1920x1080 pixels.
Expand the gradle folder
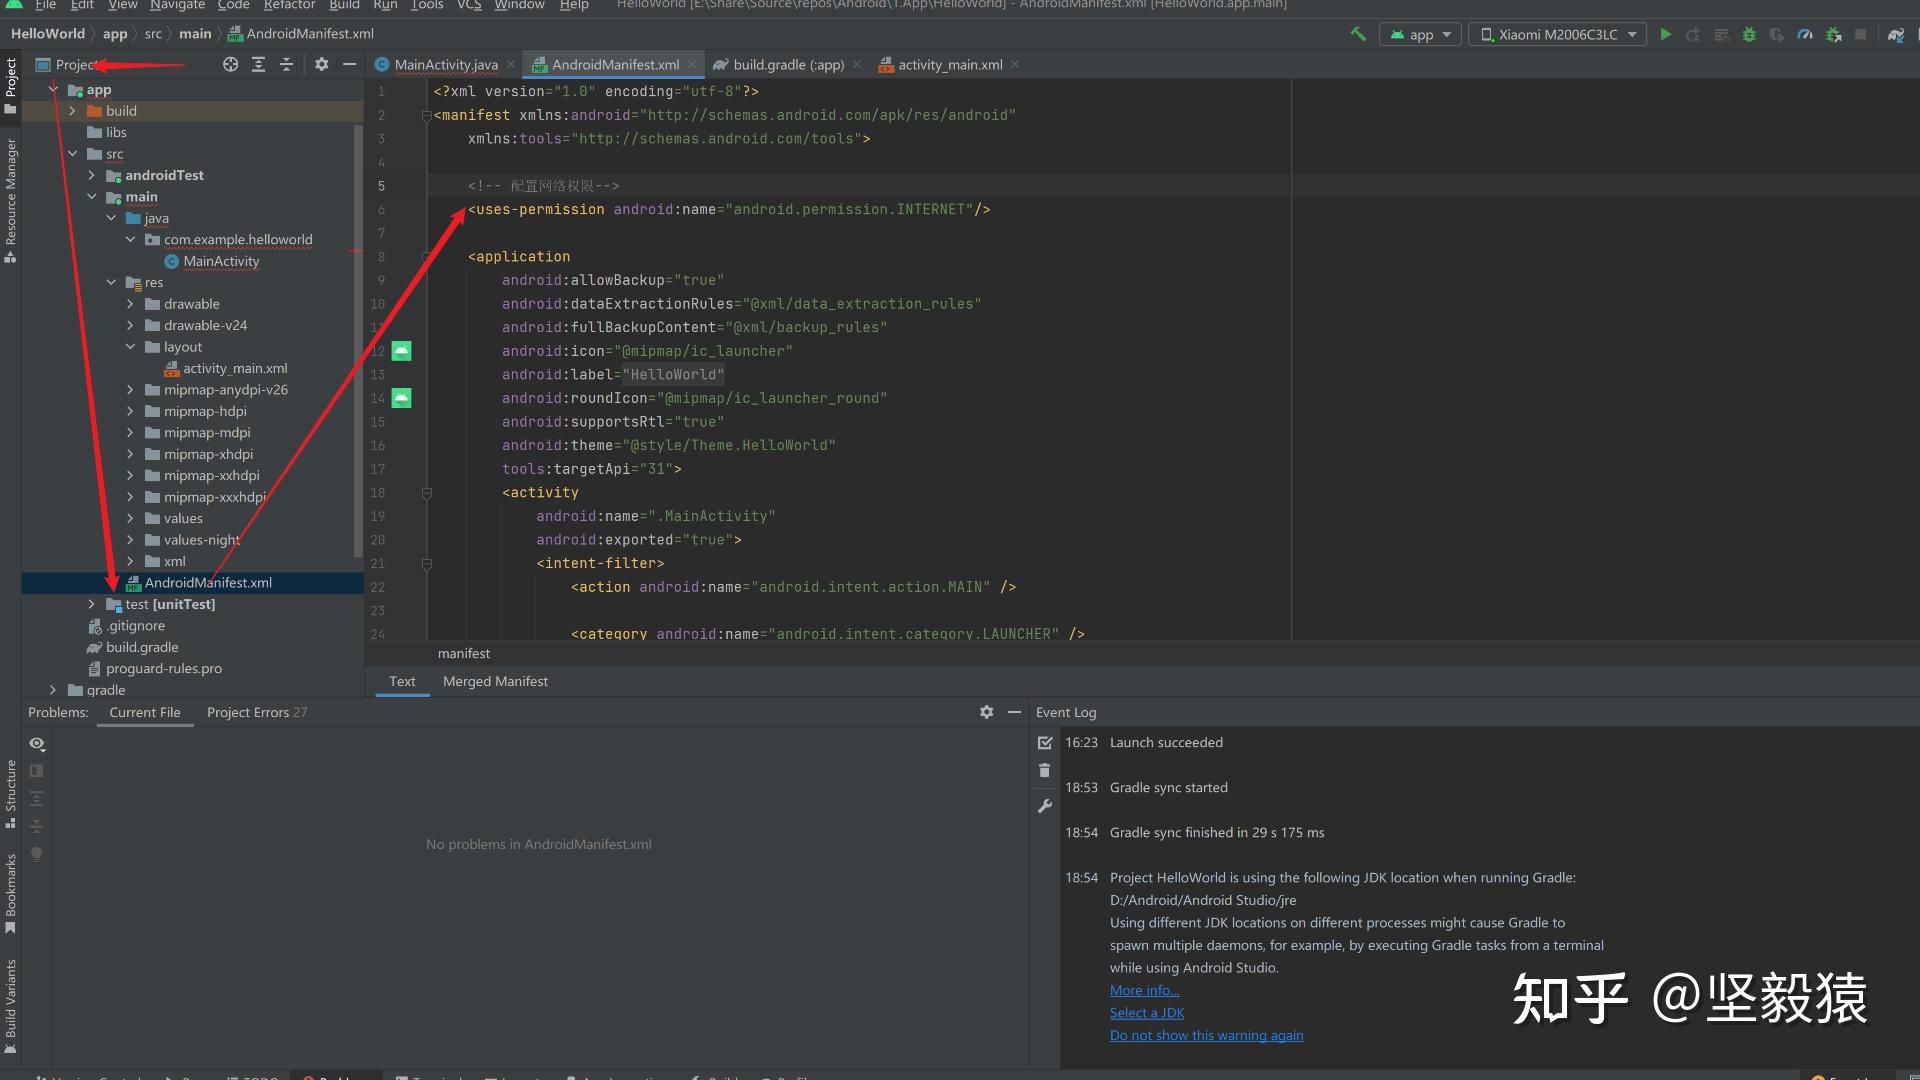click(53, 690)
